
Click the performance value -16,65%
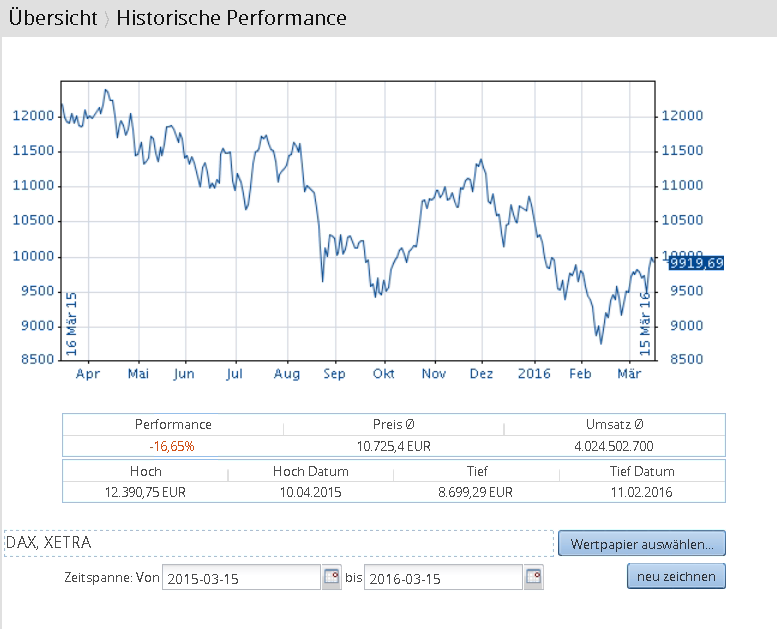(172, 446)
